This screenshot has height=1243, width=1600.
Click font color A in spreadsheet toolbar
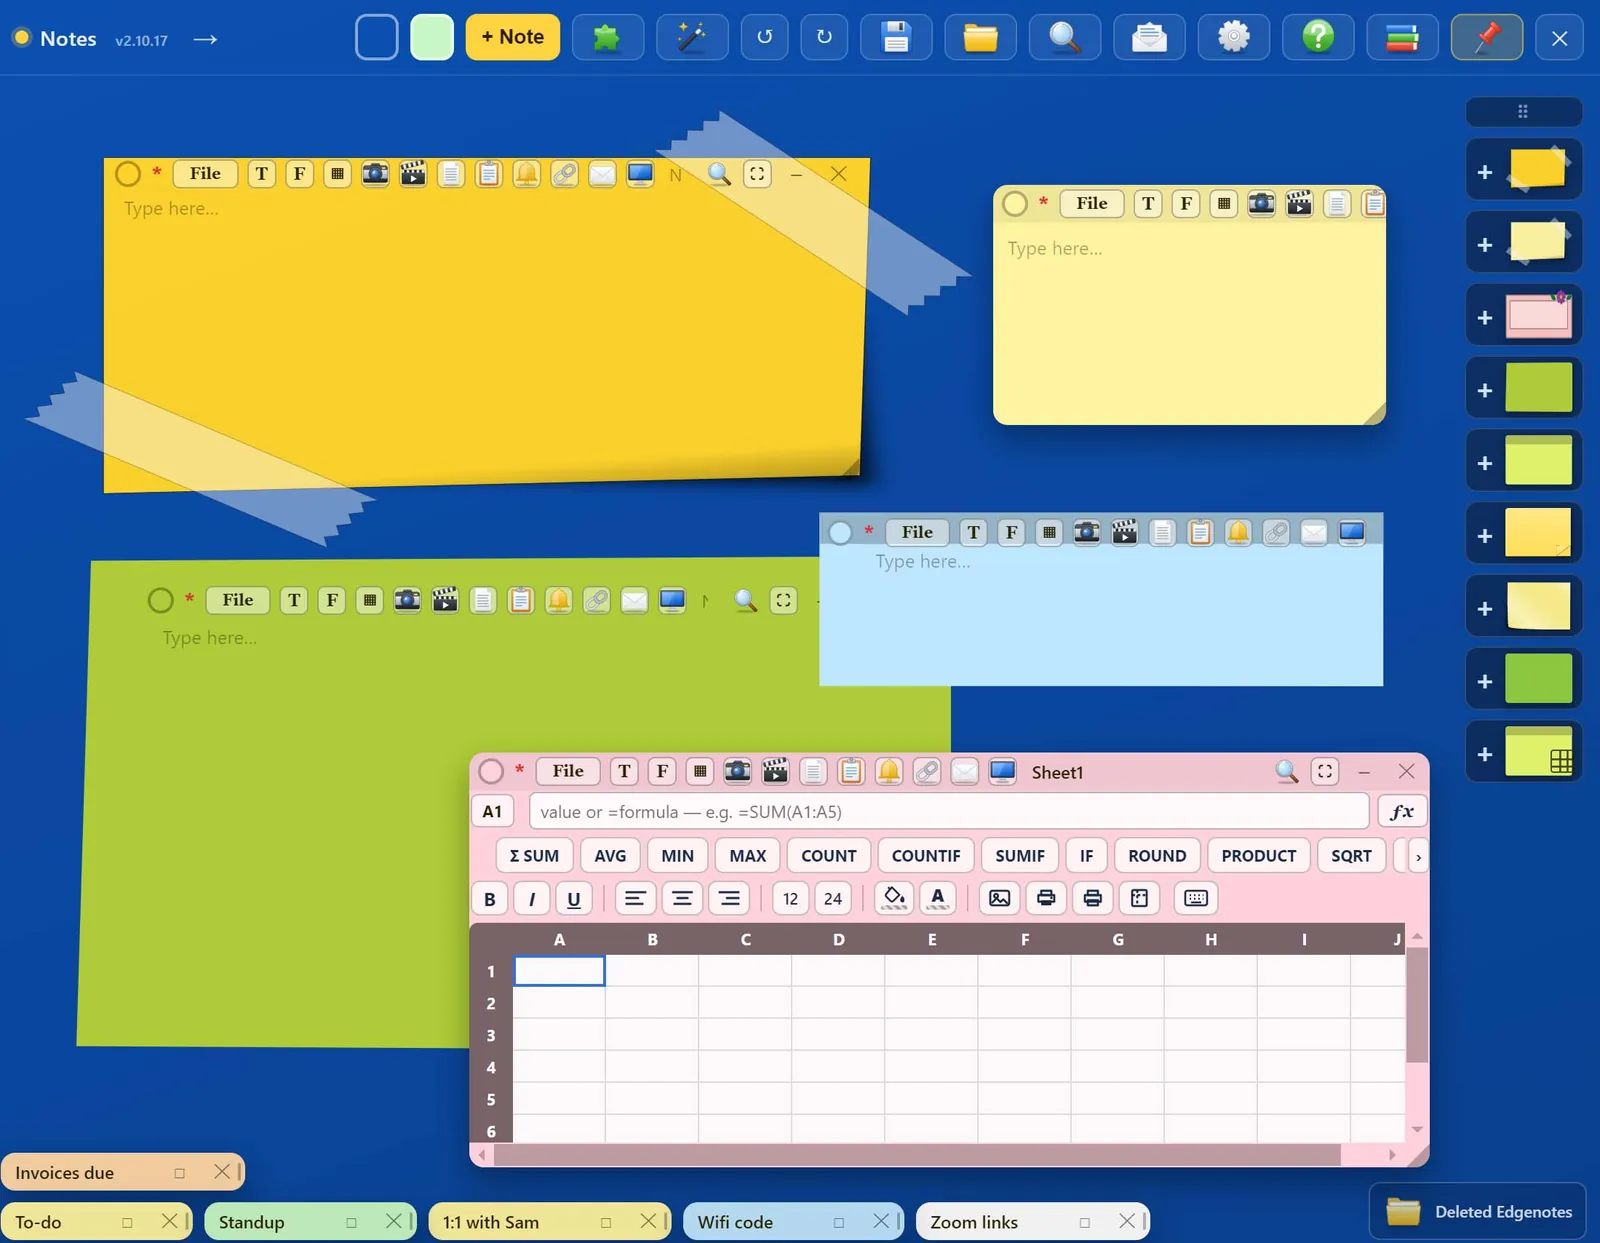[x=937, y=898]
